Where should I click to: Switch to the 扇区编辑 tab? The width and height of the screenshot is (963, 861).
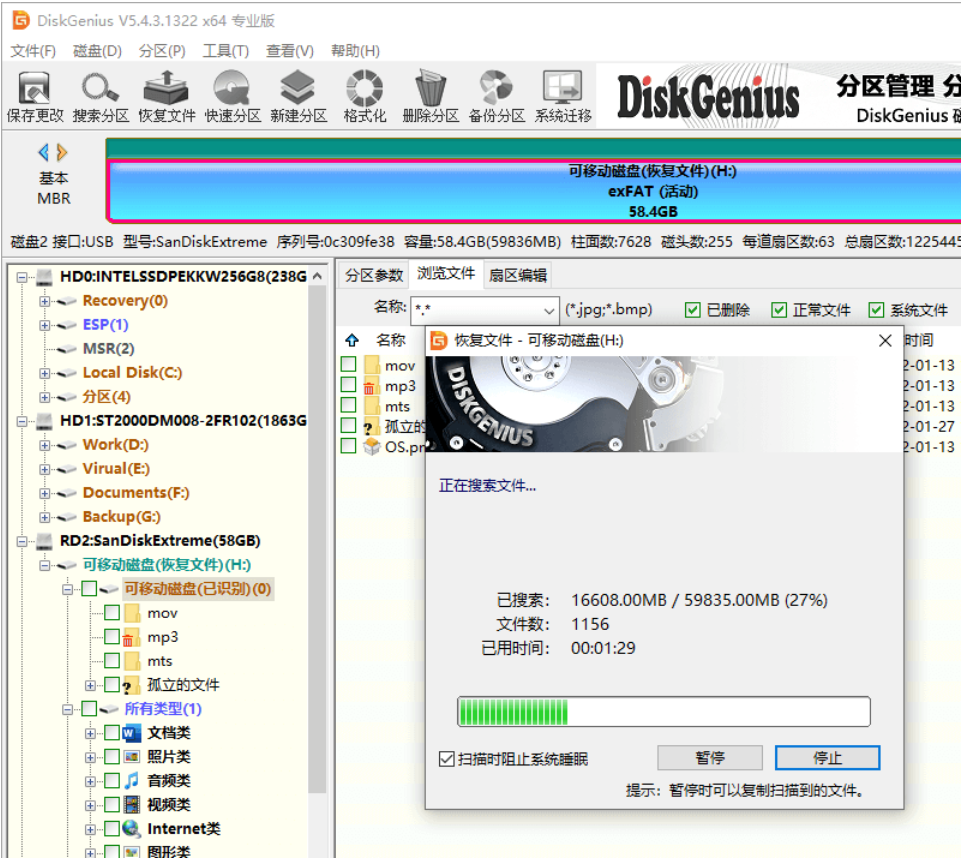(518, 275)
